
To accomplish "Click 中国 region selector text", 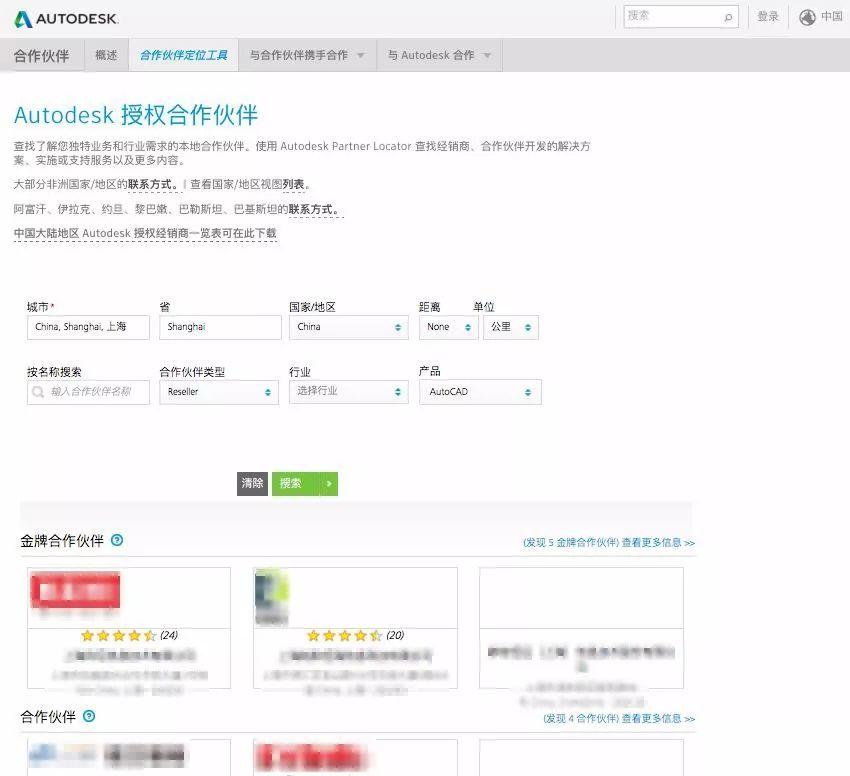I will click(832, 17).
